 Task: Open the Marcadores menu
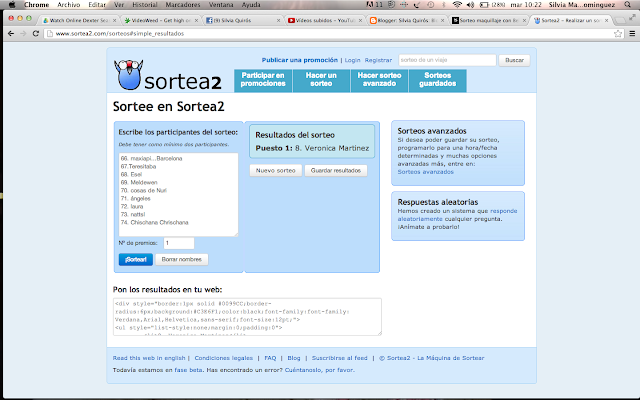(183, 4)
